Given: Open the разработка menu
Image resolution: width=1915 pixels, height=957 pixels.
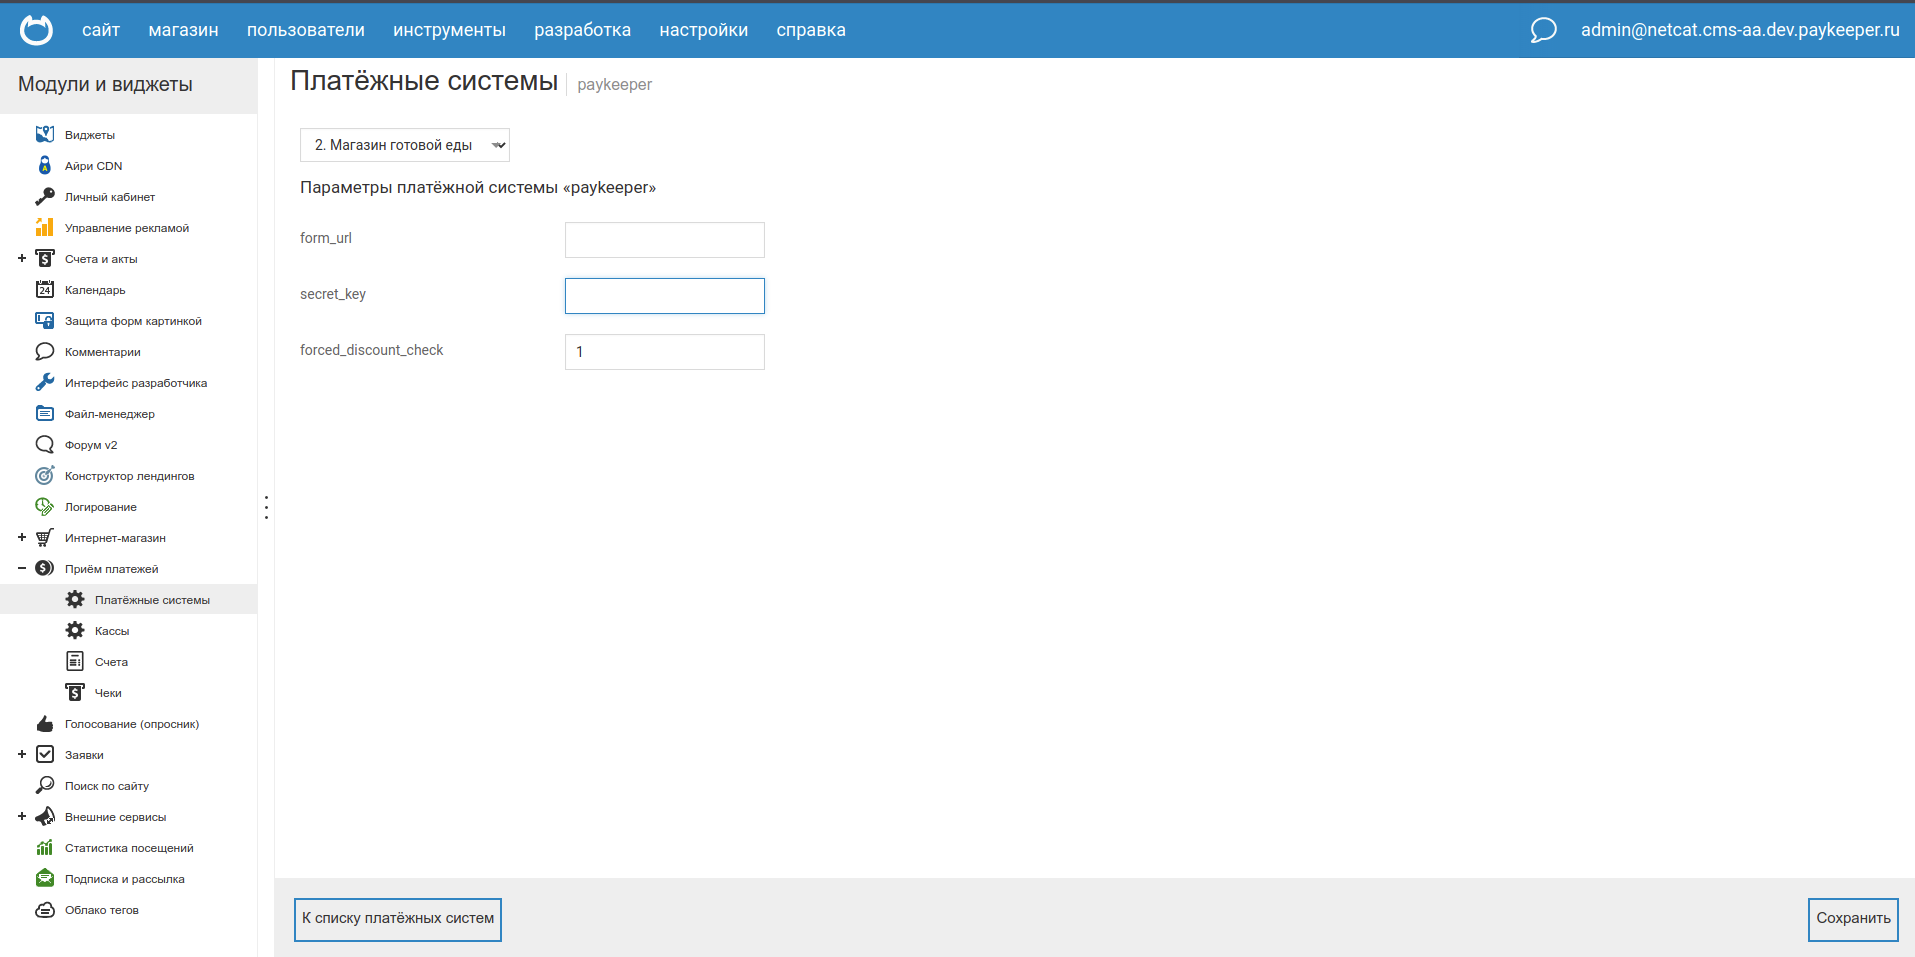Looking at the screenshot, I should pos(582,30).
